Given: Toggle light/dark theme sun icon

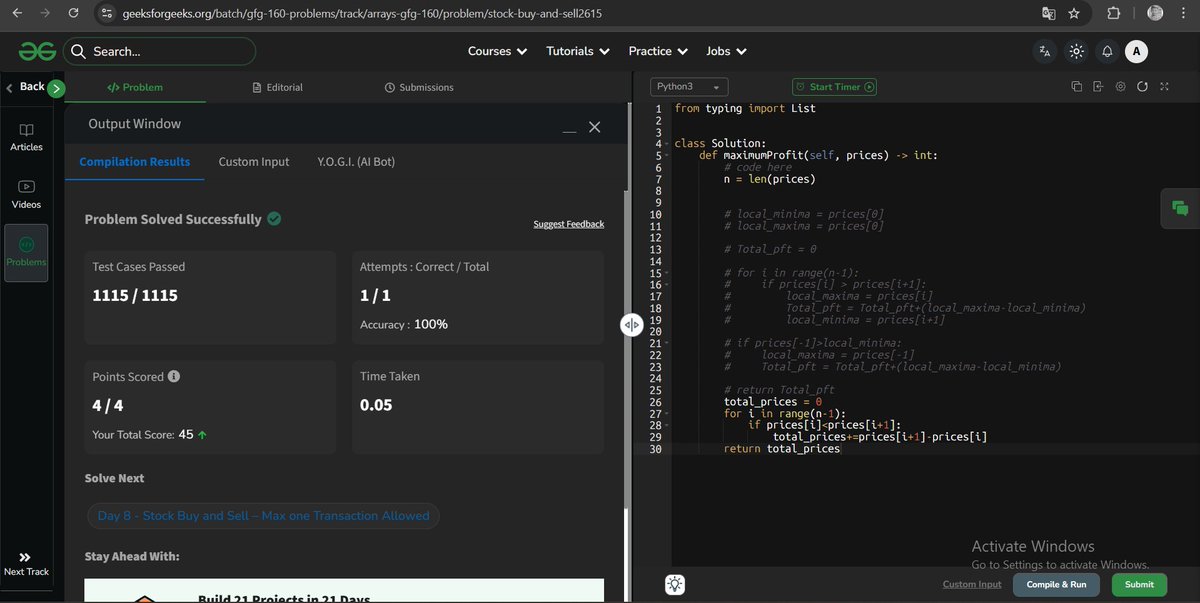Looking at the screenshot, I should pyautogui.click(x=1076, y=51).
